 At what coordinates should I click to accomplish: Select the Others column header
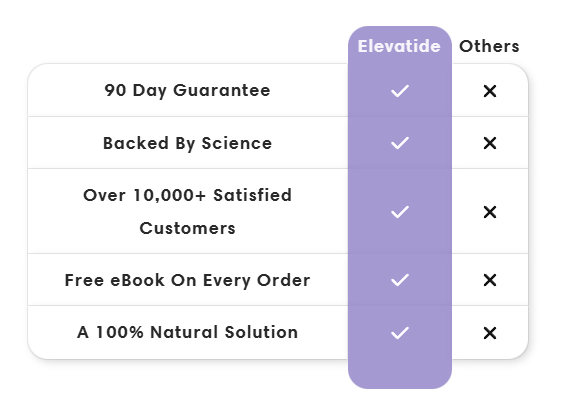click(x=489, y=46)
